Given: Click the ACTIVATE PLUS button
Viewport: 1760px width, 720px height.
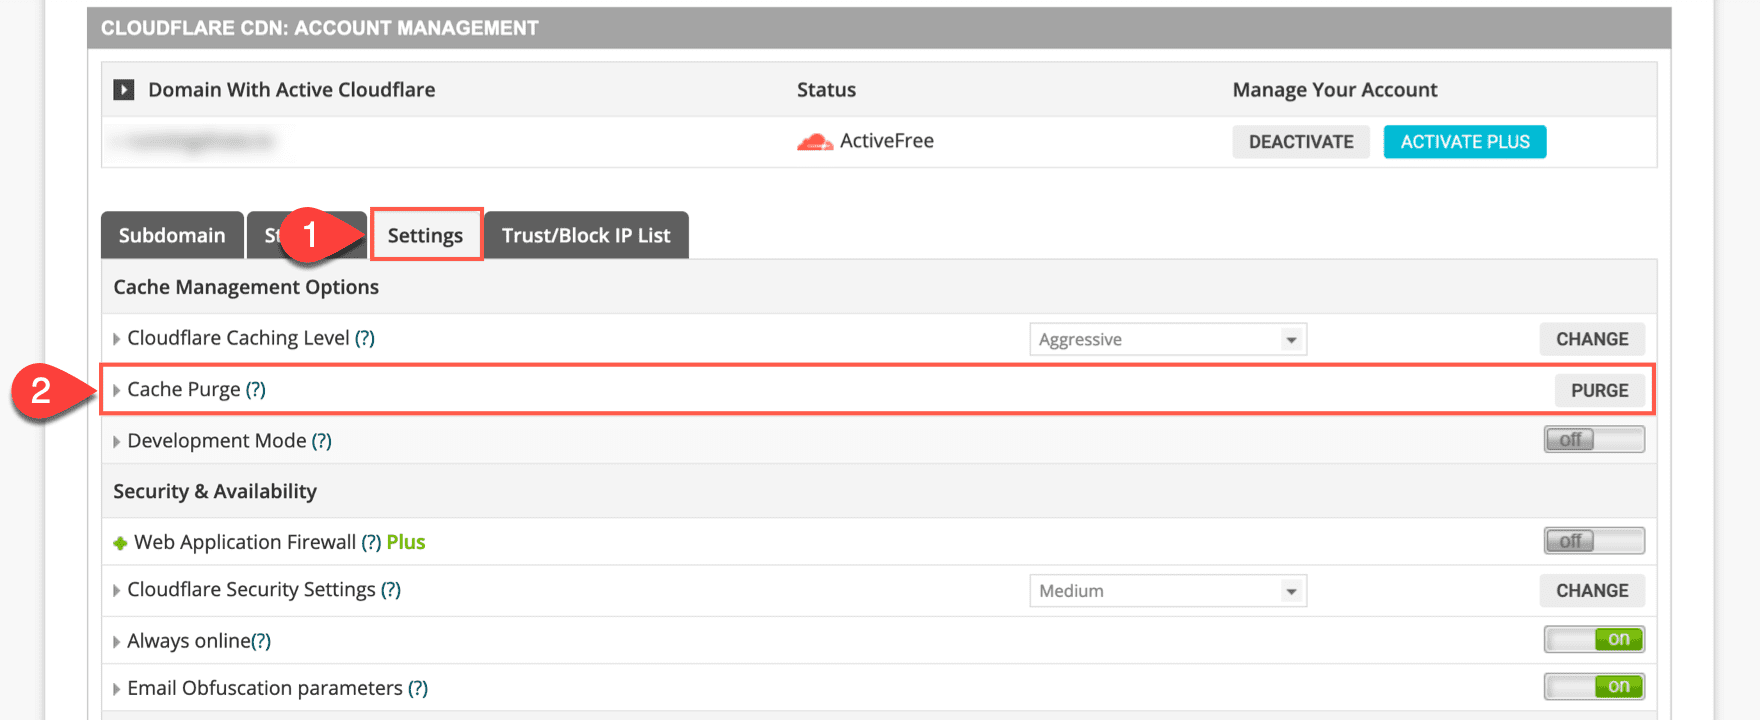Looking at the screenshot, I should 1464,141.
